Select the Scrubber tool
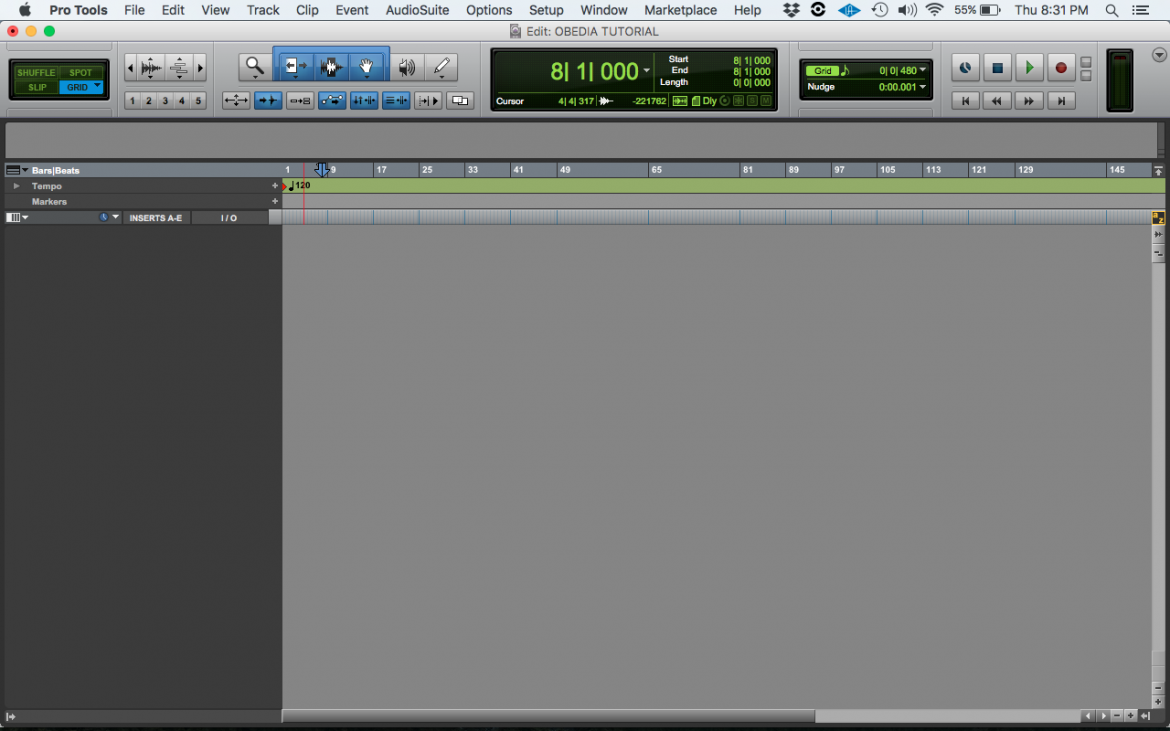Screen dimensions: 1170x731 point(404,67)
